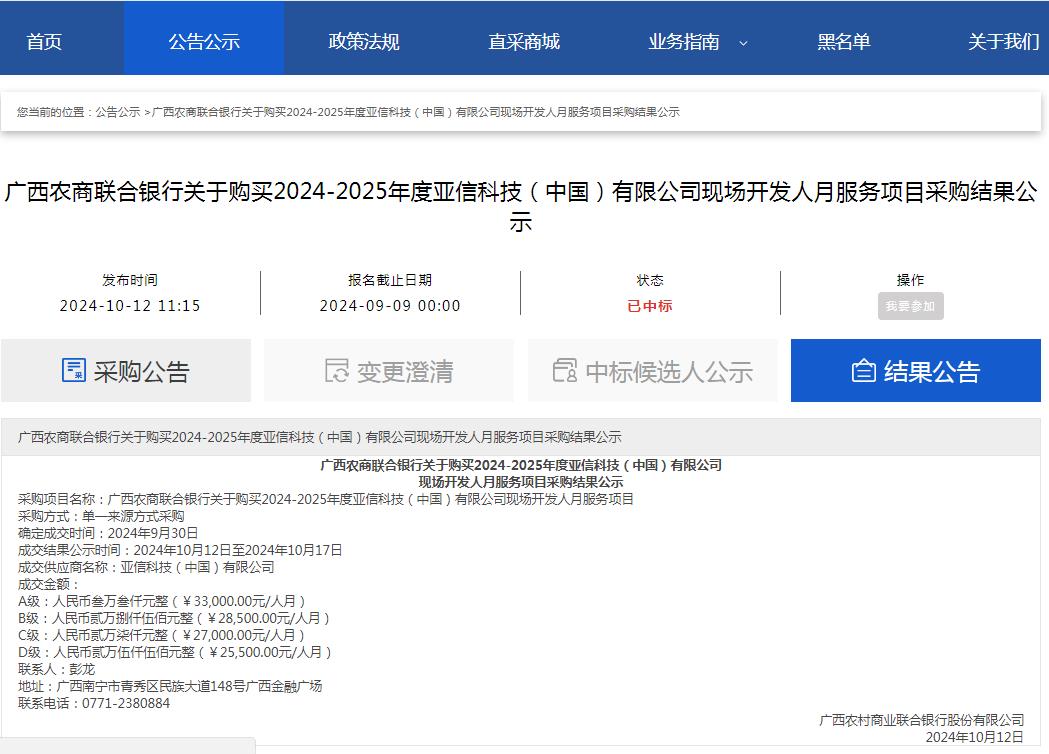Click 确定成交时间：2024年9月30日 line
This screenshot has width=1049, height=754.
point(108,533)
